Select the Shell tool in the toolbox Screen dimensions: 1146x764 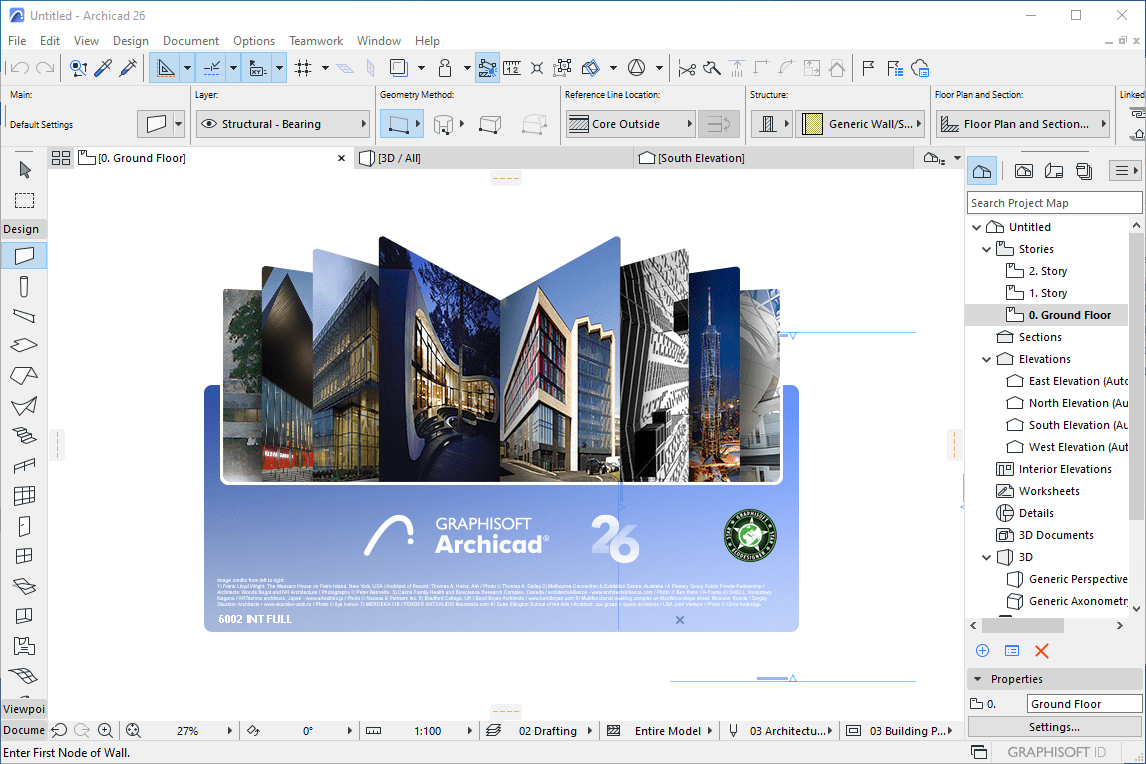[x=24, y=406]
